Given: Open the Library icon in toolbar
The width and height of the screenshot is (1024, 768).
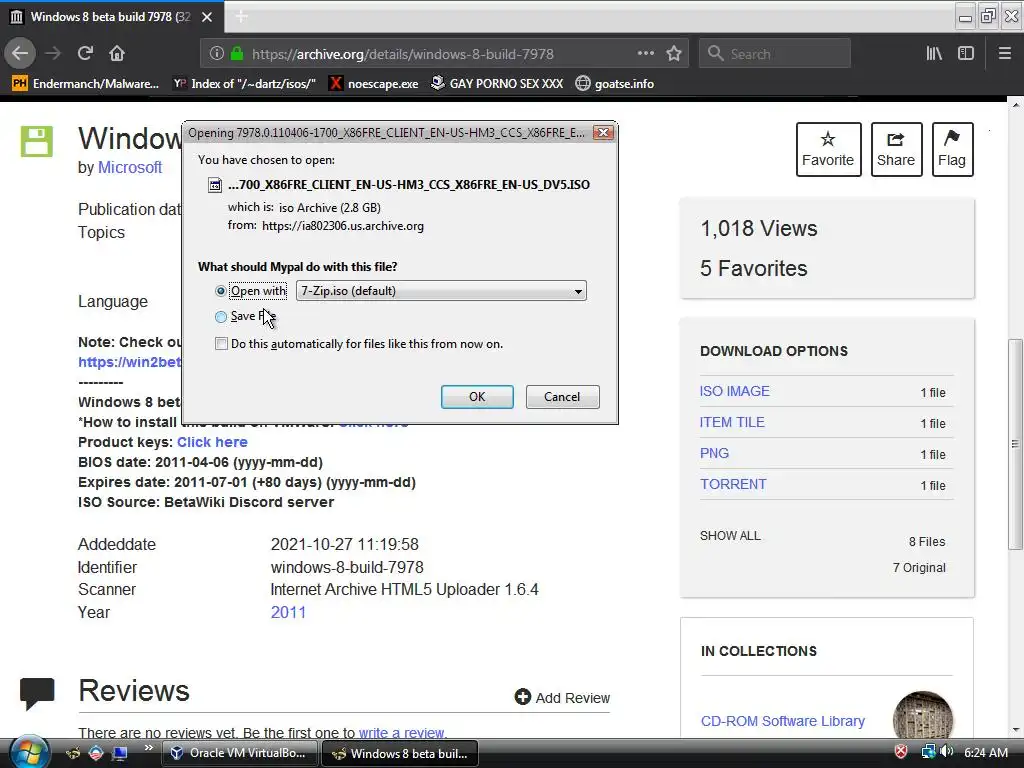Looking at the screenshot, I should point(934,54).
